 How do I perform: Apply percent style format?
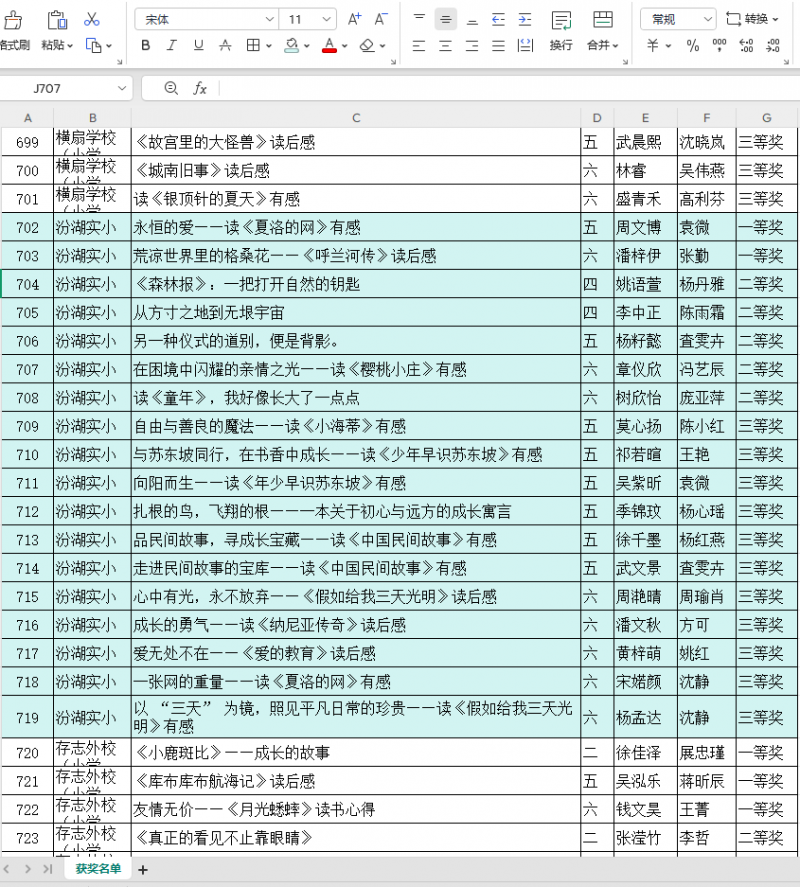[x=693, y=45]
